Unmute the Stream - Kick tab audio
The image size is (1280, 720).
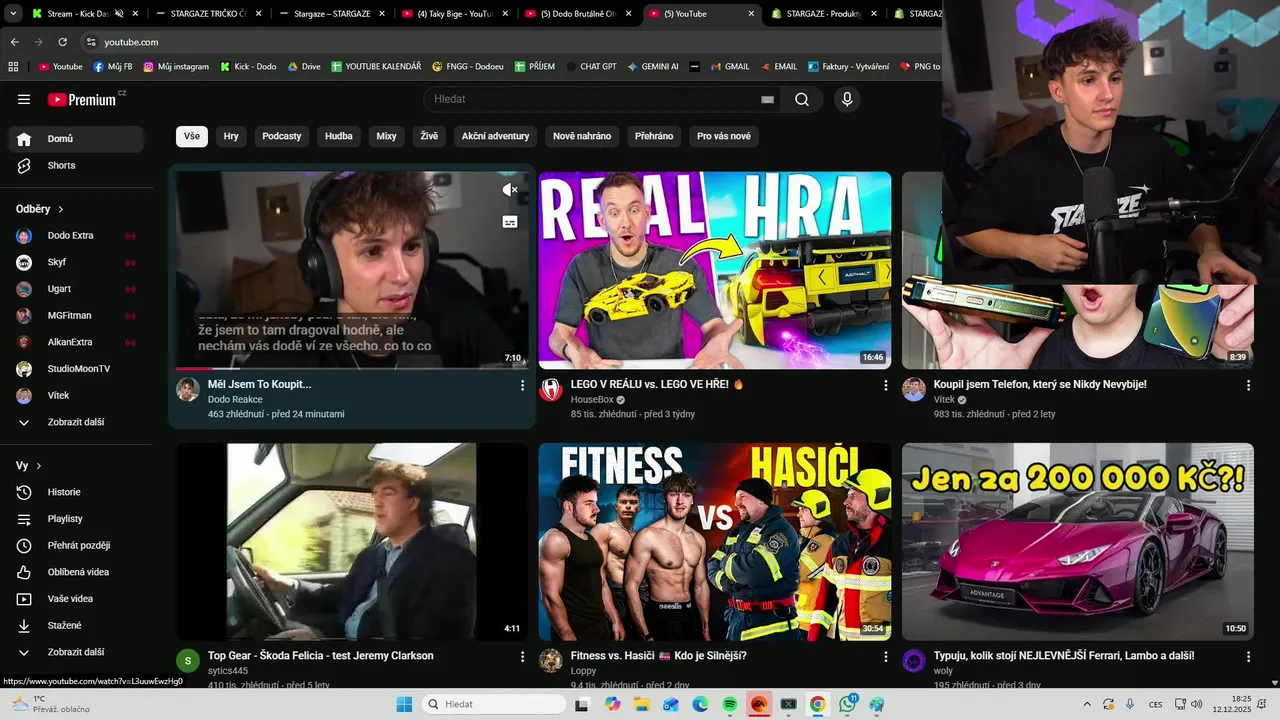pos(119,14)
